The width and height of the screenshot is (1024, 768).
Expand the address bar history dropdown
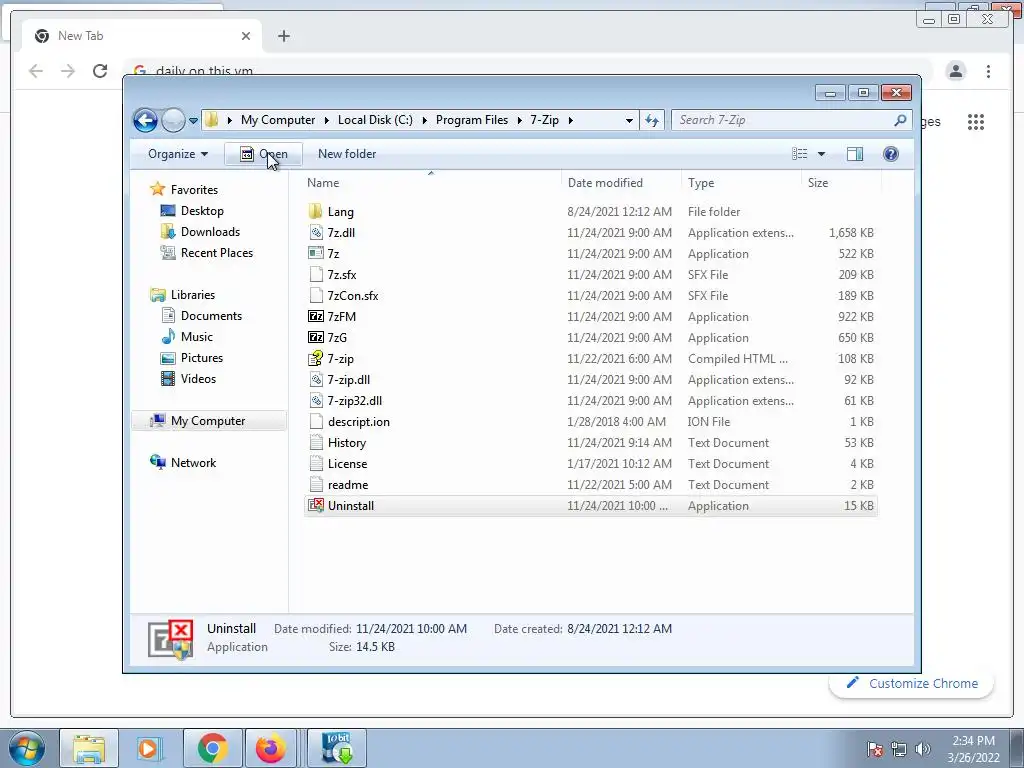coord(629,120)
